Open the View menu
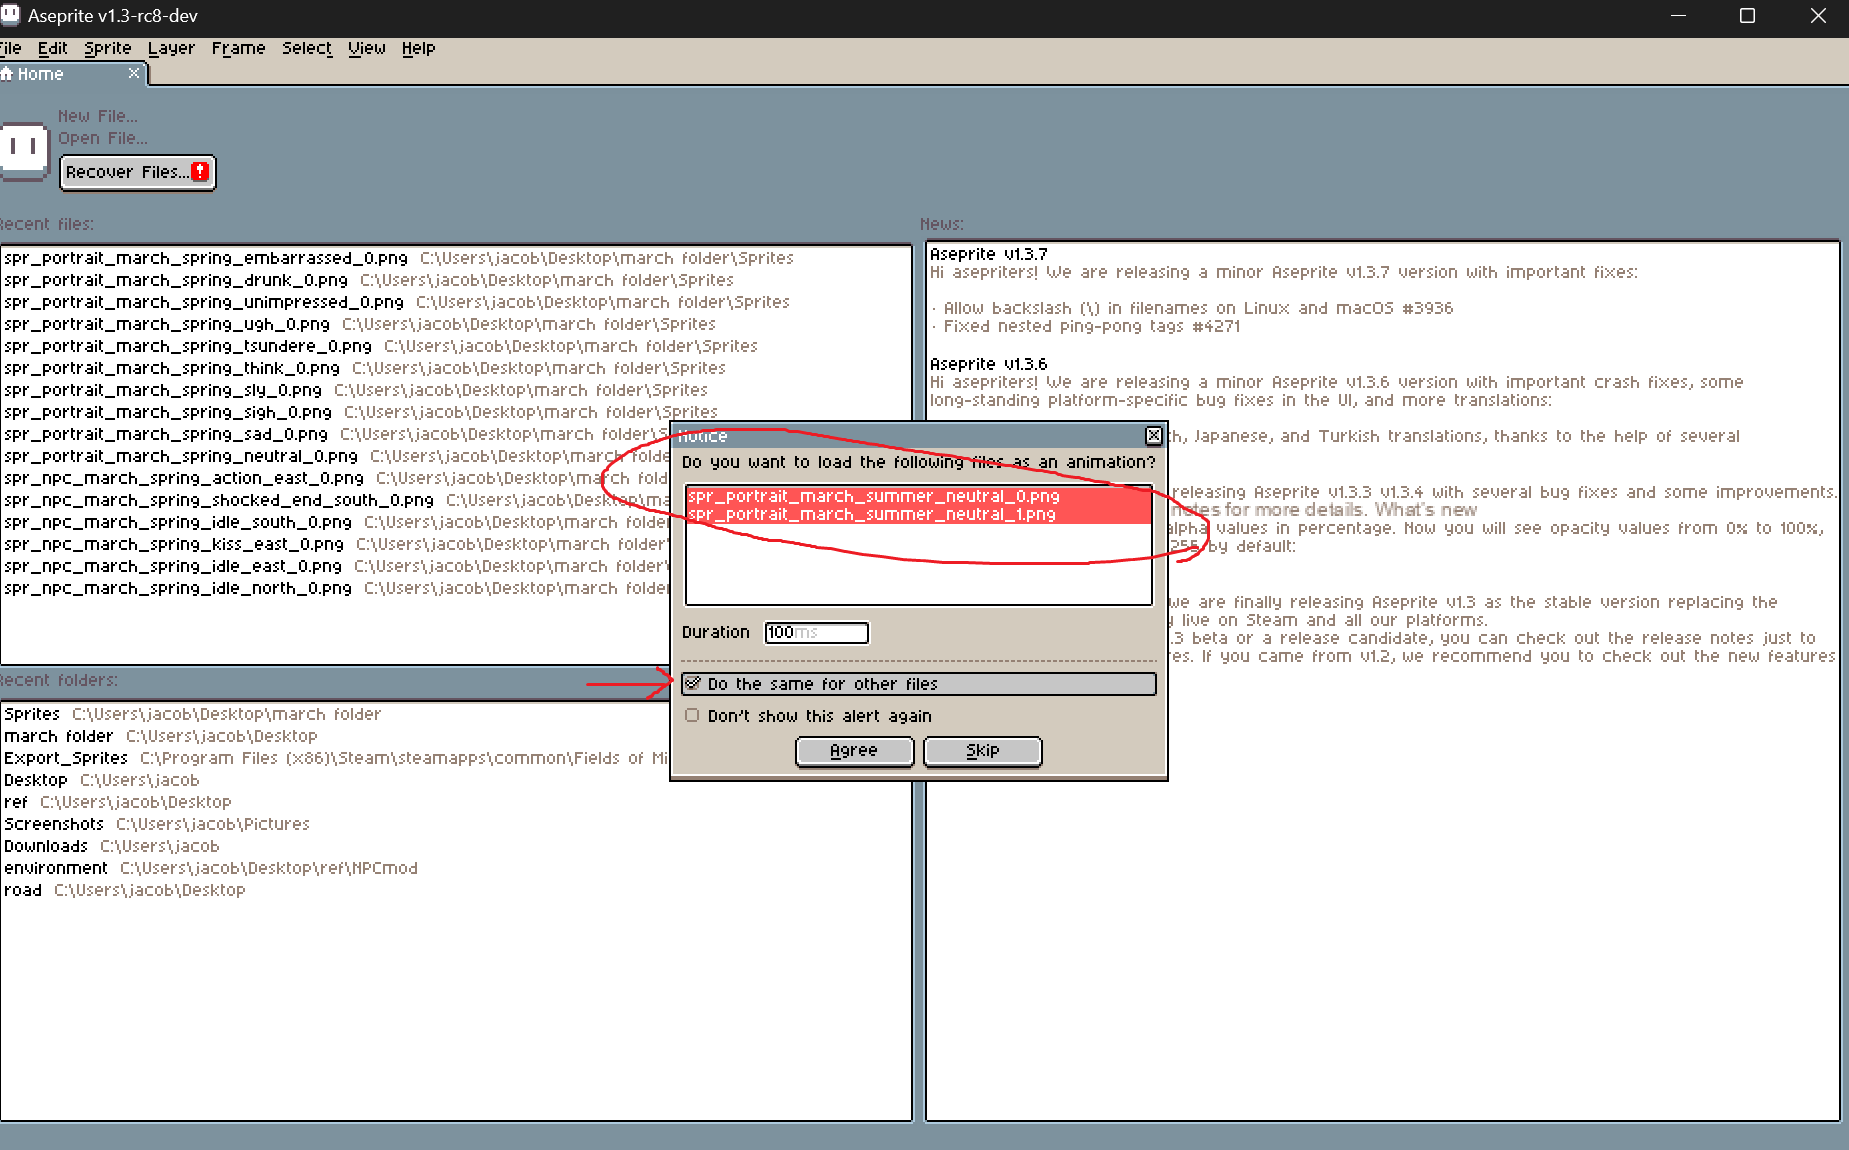Screen dimensions: 1849x1150 pos(367,48)
